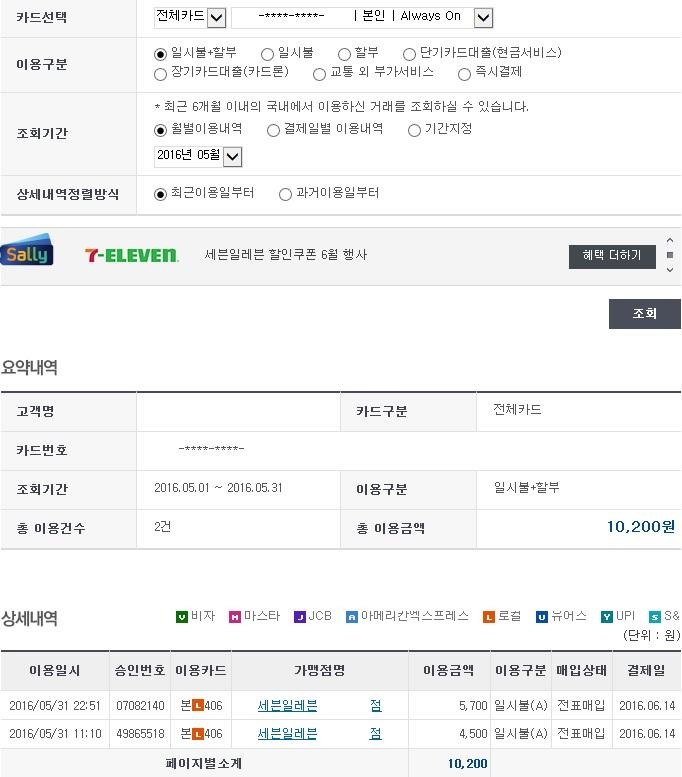Click the Sally card logo icon
Image resolution: width=682 pixels, height=777 pixels.
pyautogui.click(x=27, y=252)
